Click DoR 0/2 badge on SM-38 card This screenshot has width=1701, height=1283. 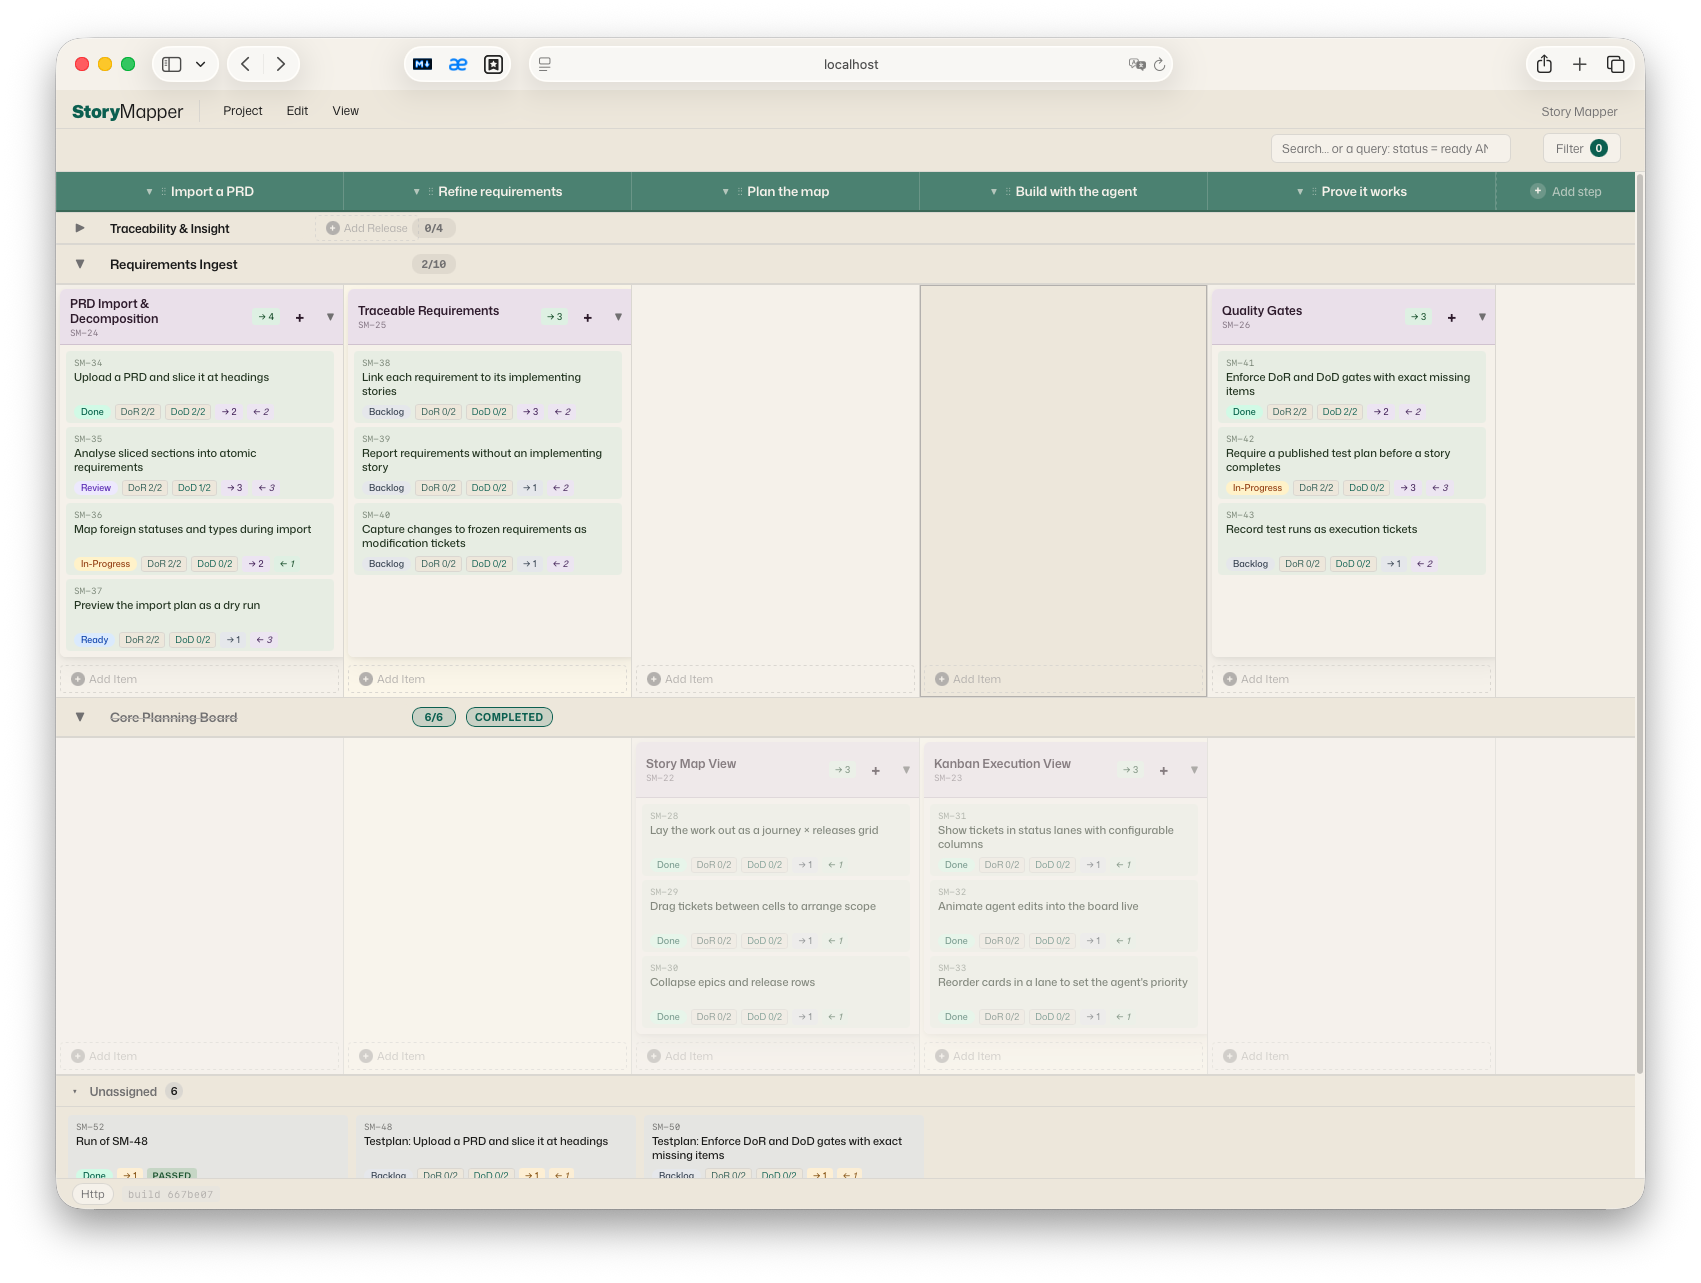[x=438, y=412]
